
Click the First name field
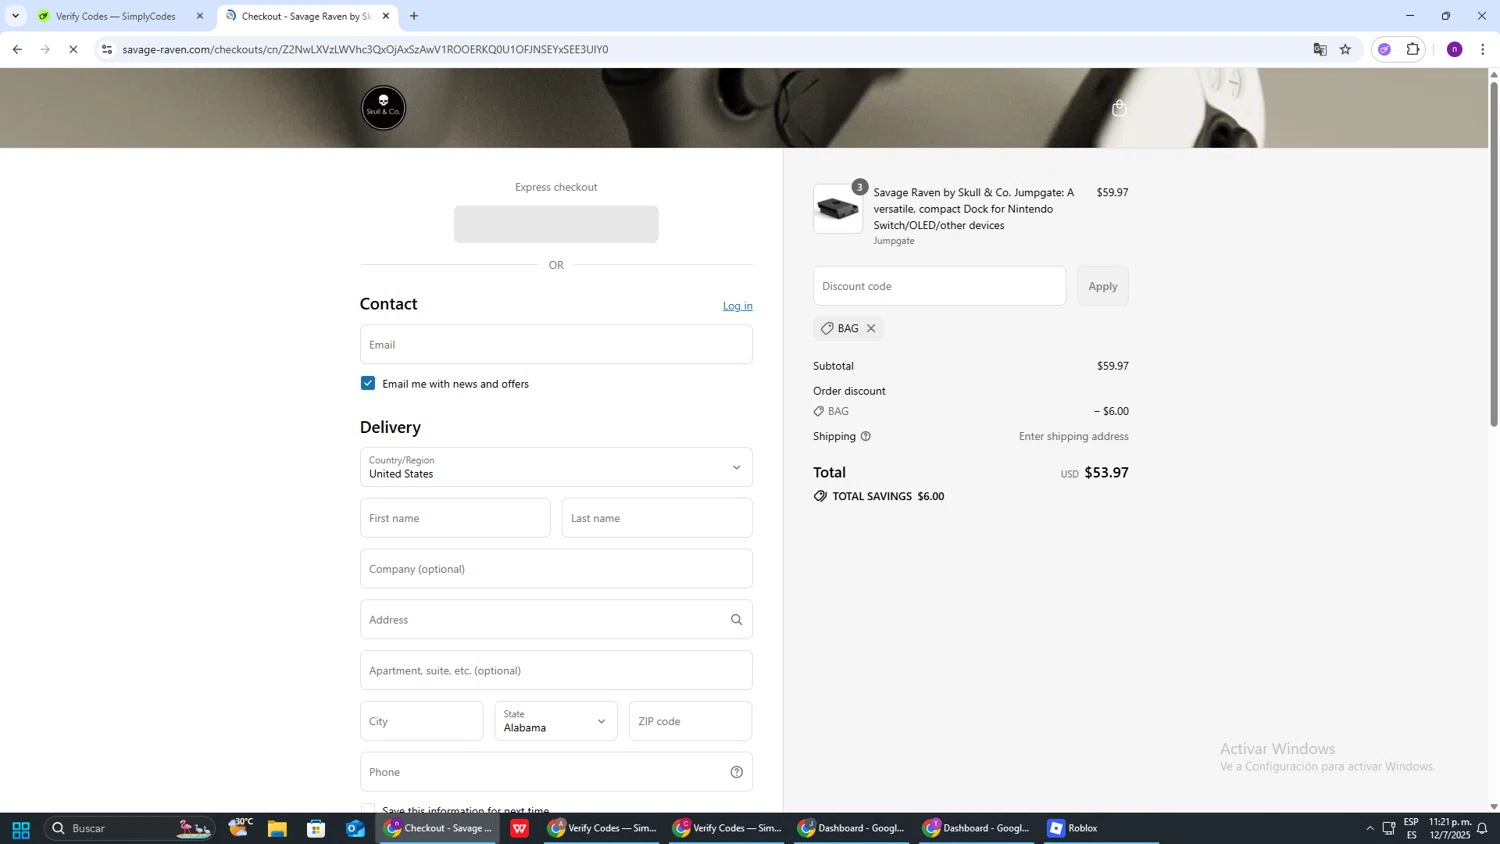click(x=455, y=518)
